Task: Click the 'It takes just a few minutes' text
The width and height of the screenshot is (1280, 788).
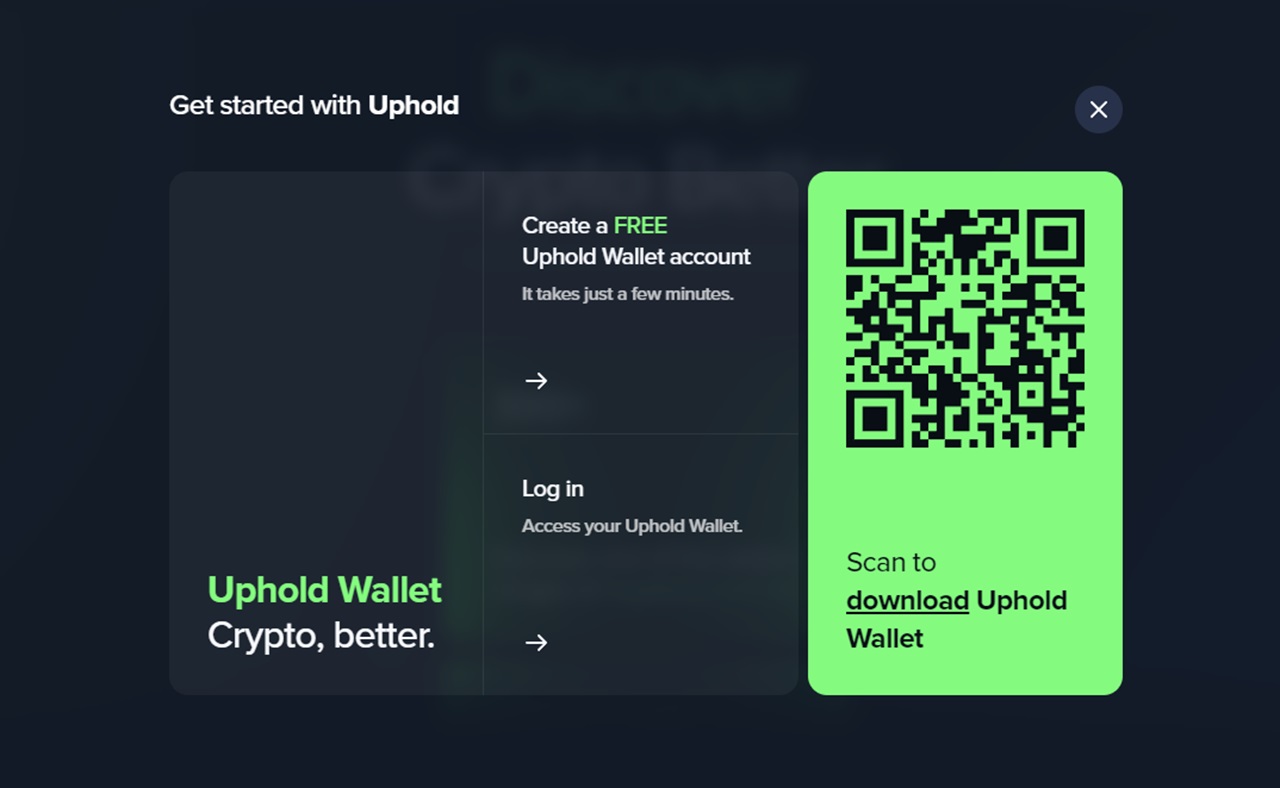Action: click(628, 294)
